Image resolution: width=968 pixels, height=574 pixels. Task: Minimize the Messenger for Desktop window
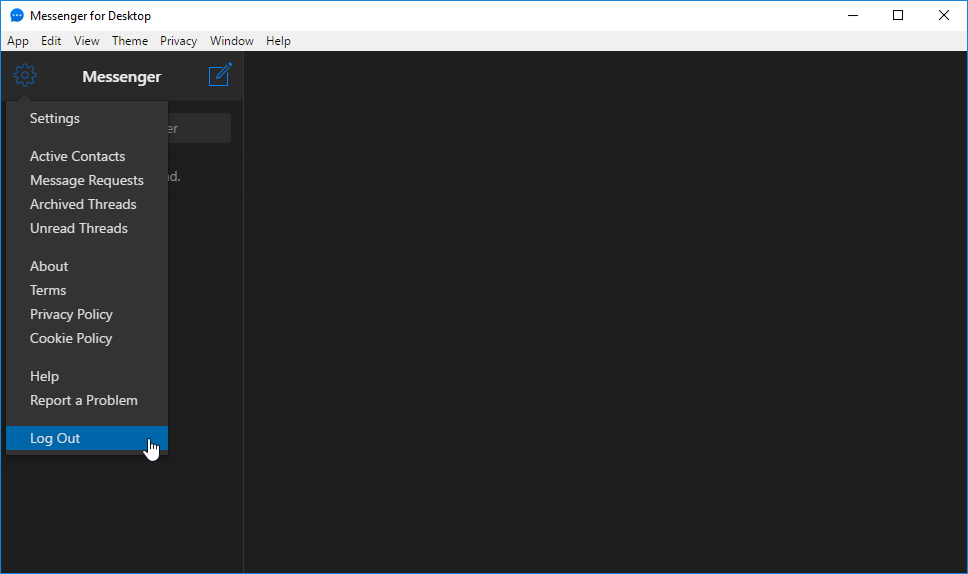pos(853,15)
